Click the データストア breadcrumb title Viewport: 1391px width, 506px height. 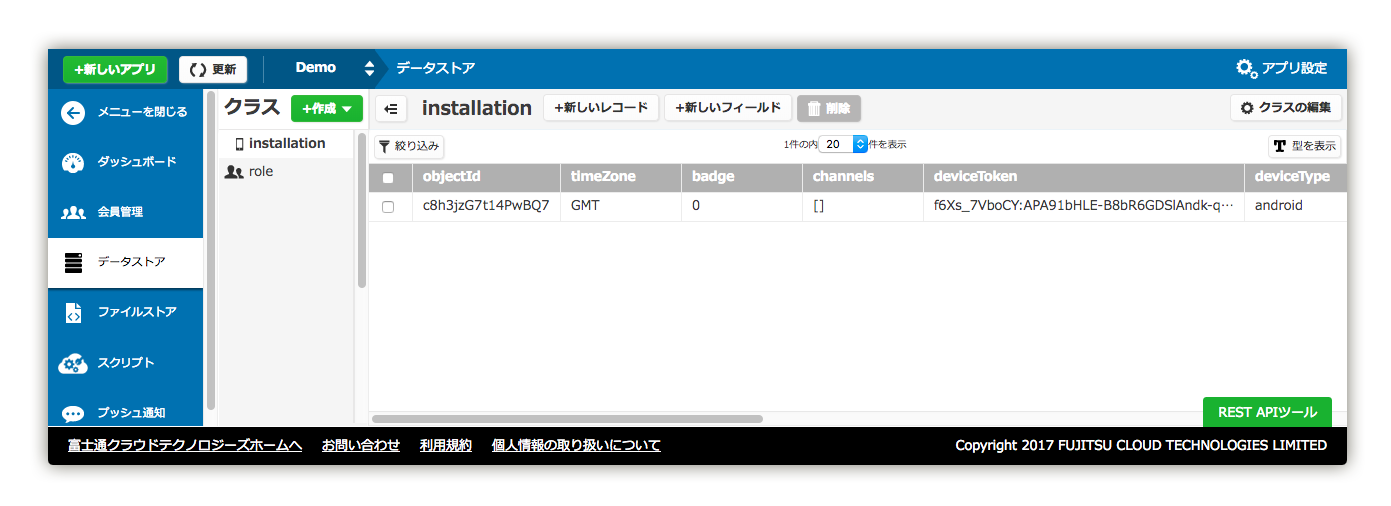pyautogui.click(x=435, y=68)
